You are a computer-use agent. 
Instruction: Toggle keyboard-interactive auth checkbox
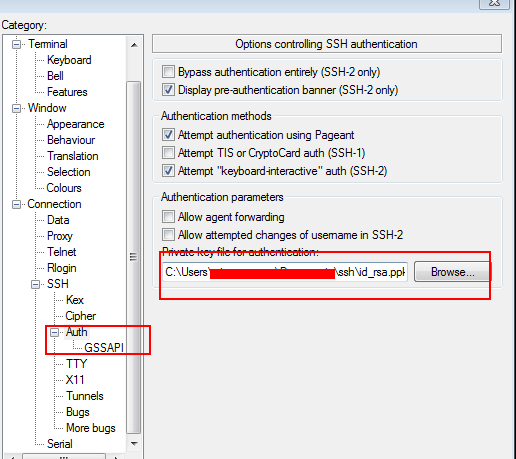[x=168, y=171]
